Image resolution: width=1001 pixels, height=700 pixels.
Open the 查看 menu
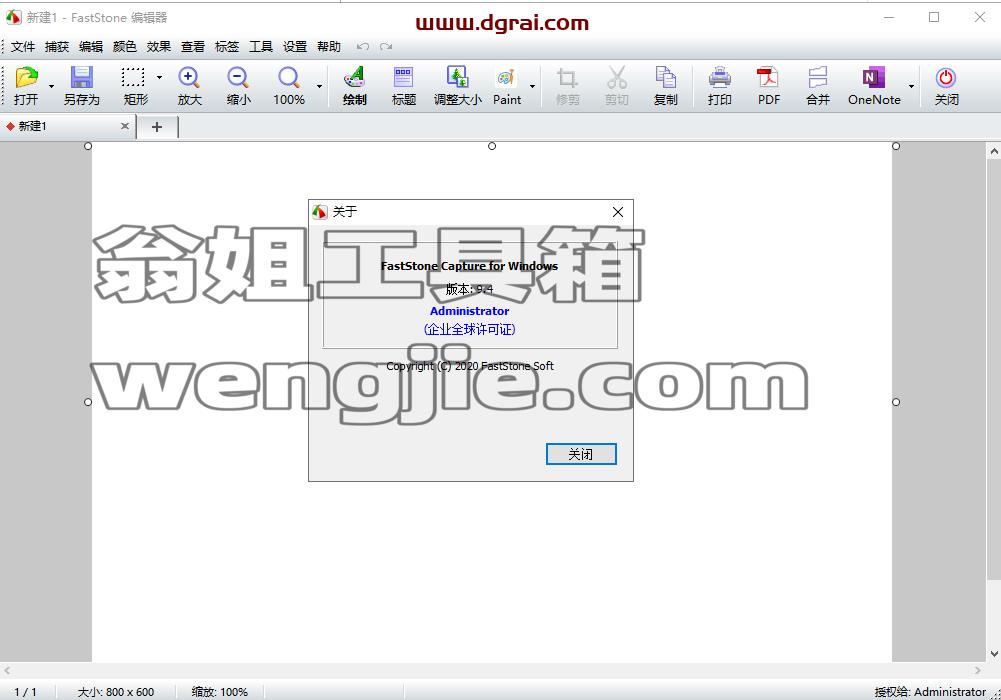click(x=193, y=47)
